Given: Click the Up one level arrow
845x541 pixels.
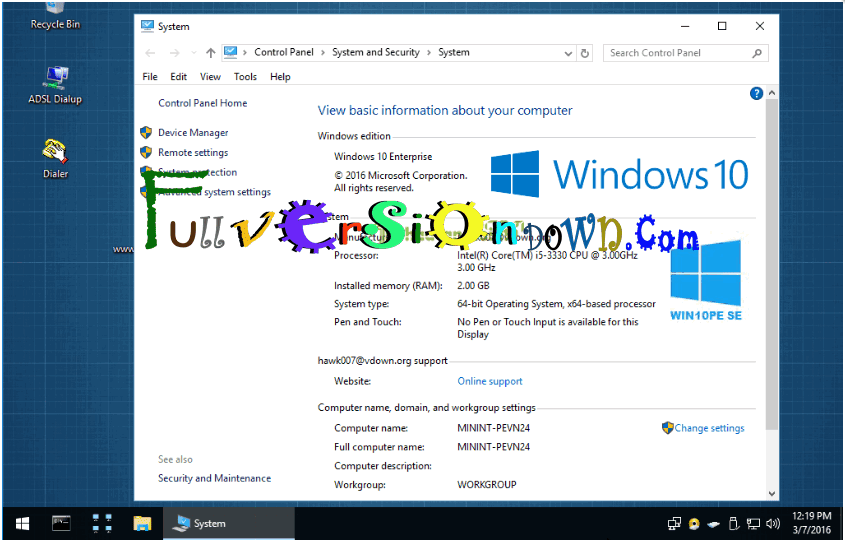Looking at the screenshot, I should tap(211, 53).
